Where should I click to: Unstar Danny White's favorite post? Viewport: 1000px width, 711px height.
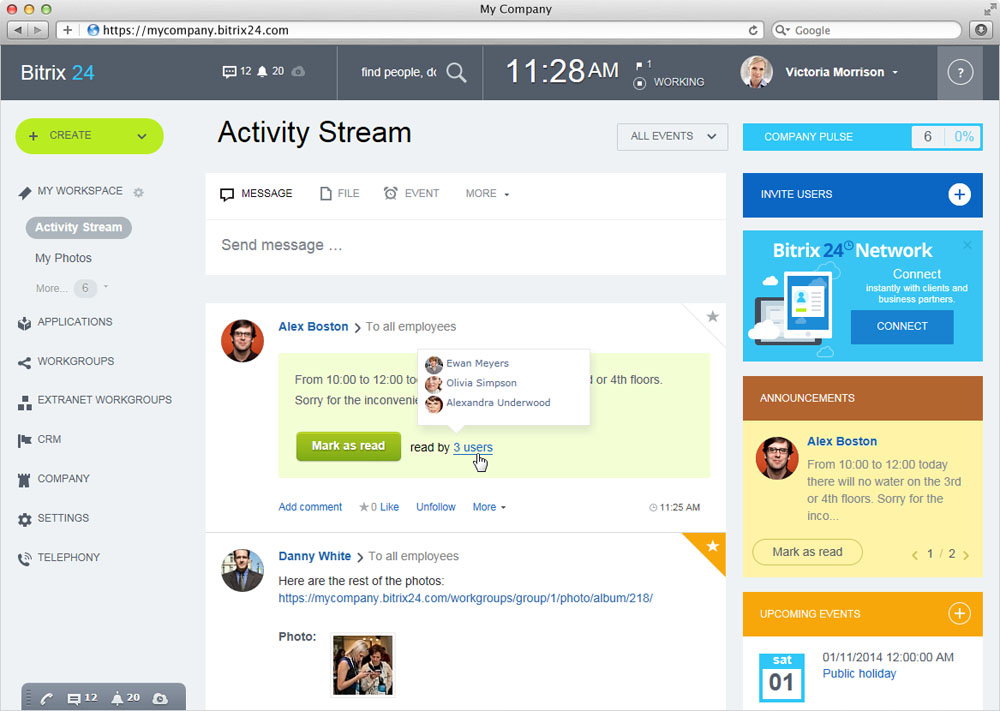pos(712,546)
